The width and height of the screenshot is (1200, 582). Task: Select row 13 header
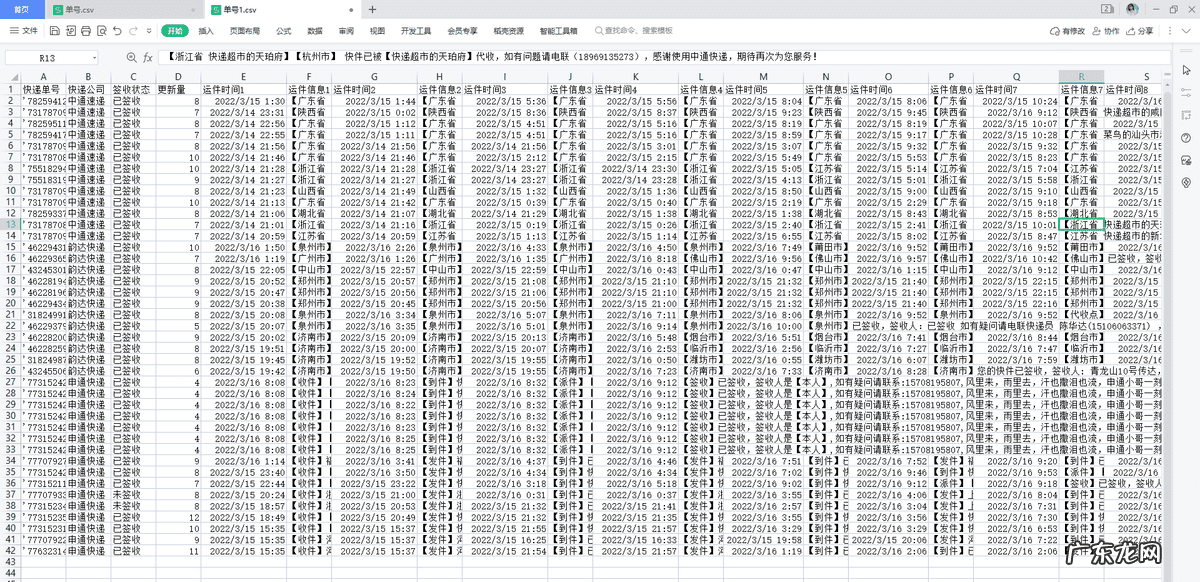(11, 224)
